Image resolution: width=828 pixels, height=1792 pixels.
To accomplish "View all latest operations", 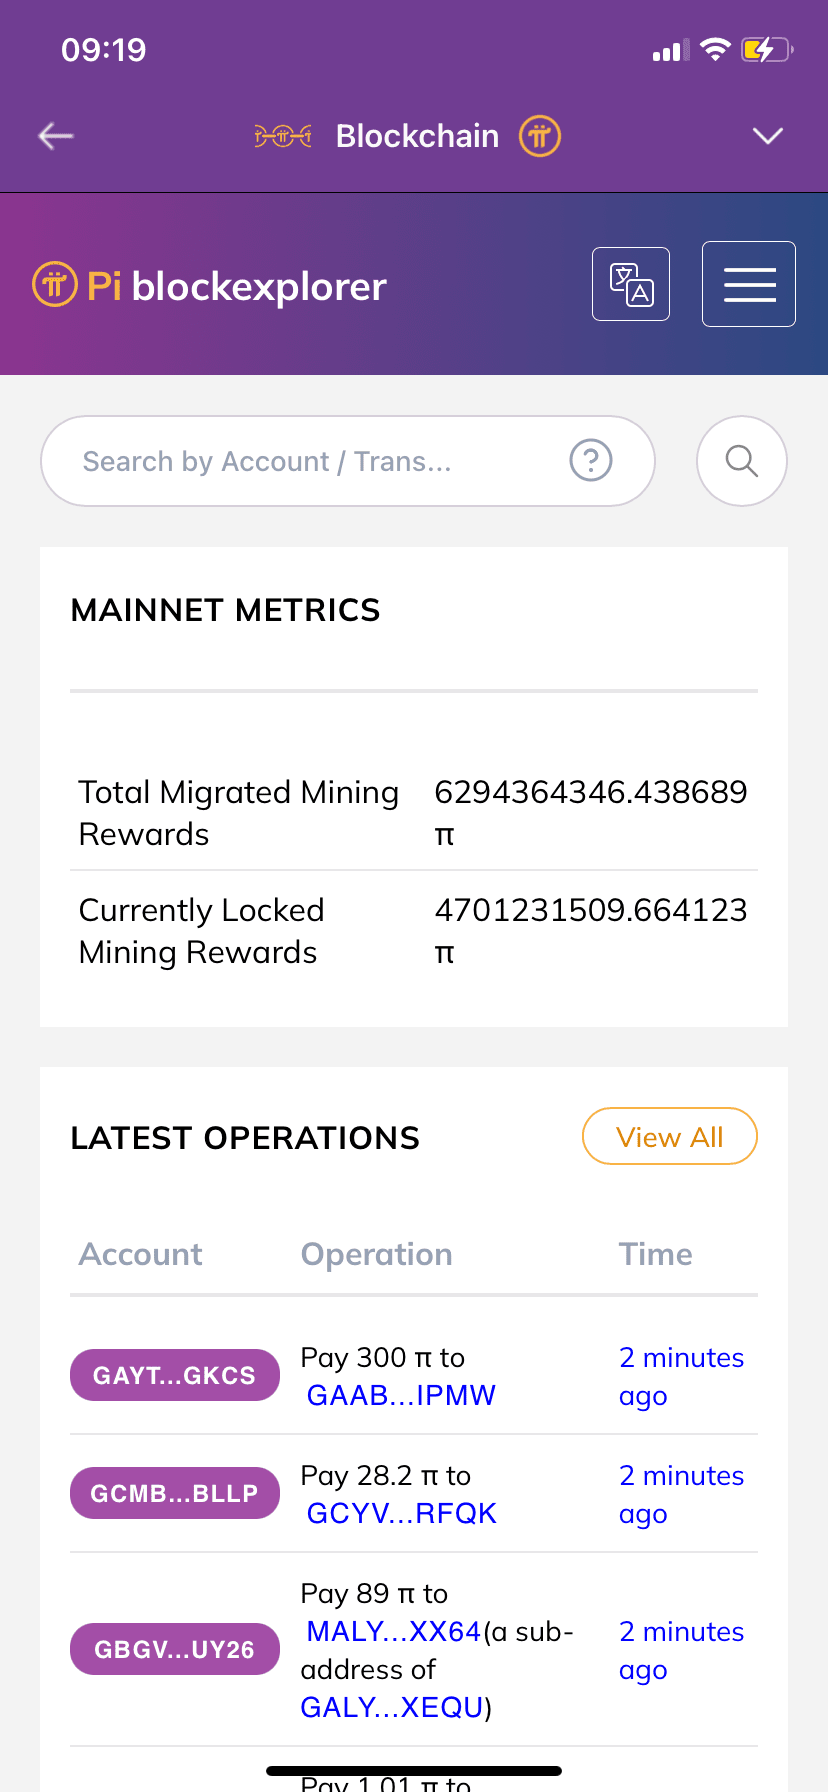I will (x=670, y=1137).
